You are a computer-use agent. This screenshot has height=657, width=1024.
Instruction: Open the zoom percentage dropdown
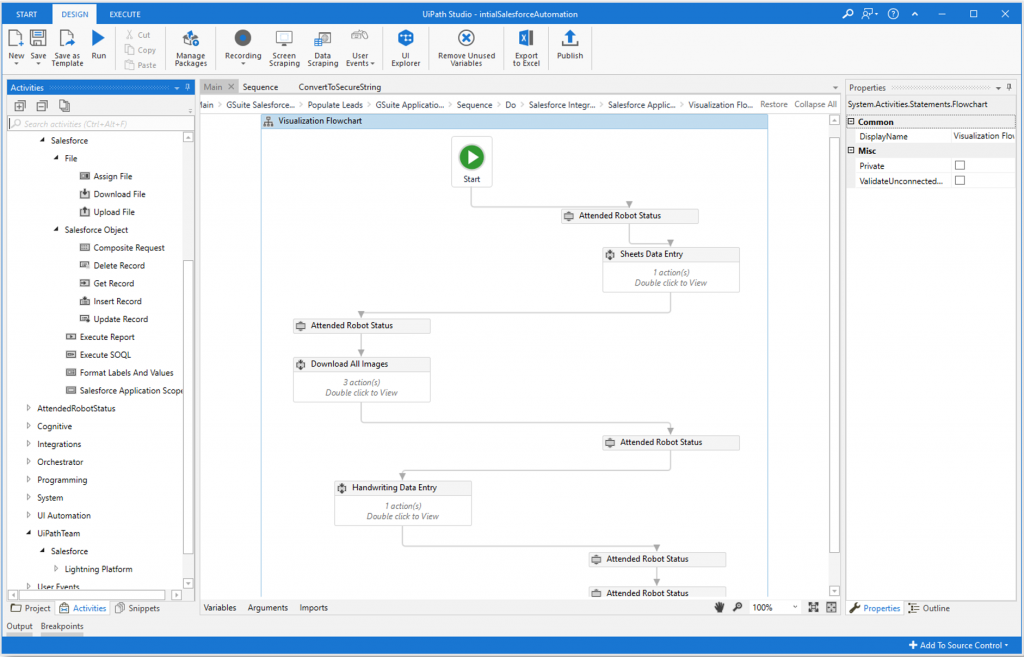[x=795, y=607]
